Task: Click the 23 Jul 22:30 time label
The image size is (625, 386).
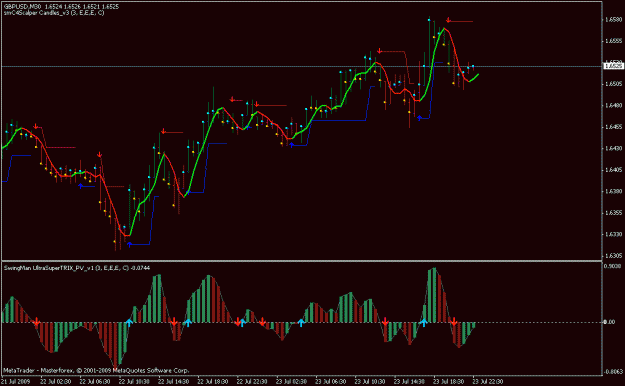Action: pos(488,382)
